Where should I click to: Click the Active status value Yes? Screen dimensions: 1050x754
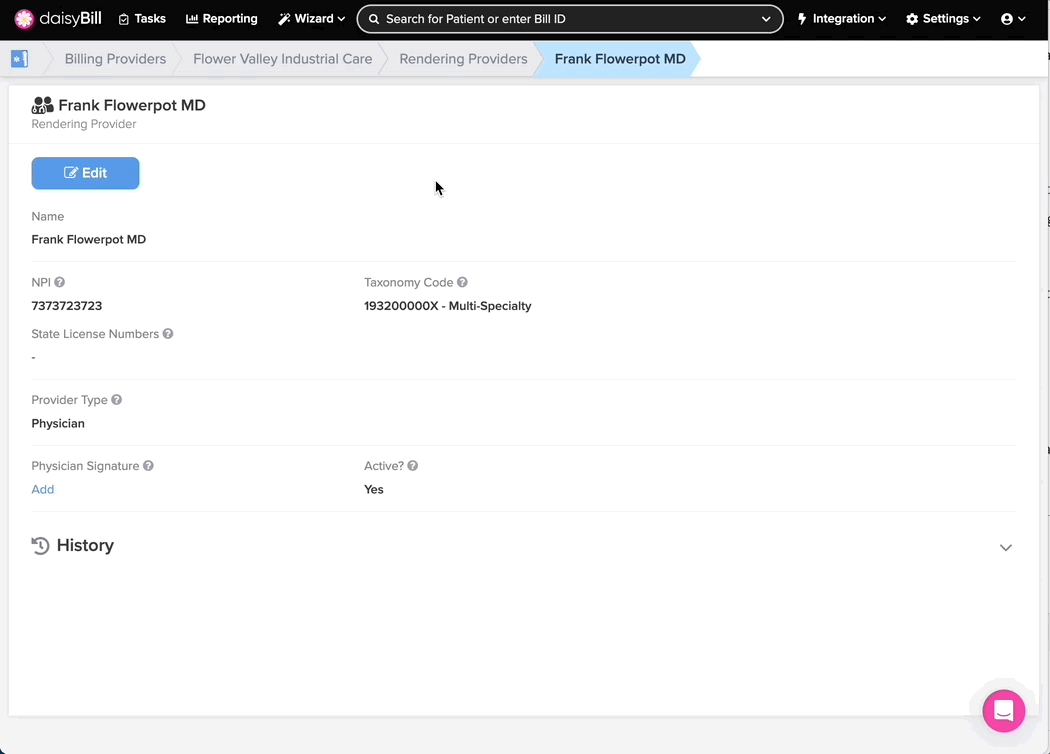pyautogui.click(x=374, y=489)
